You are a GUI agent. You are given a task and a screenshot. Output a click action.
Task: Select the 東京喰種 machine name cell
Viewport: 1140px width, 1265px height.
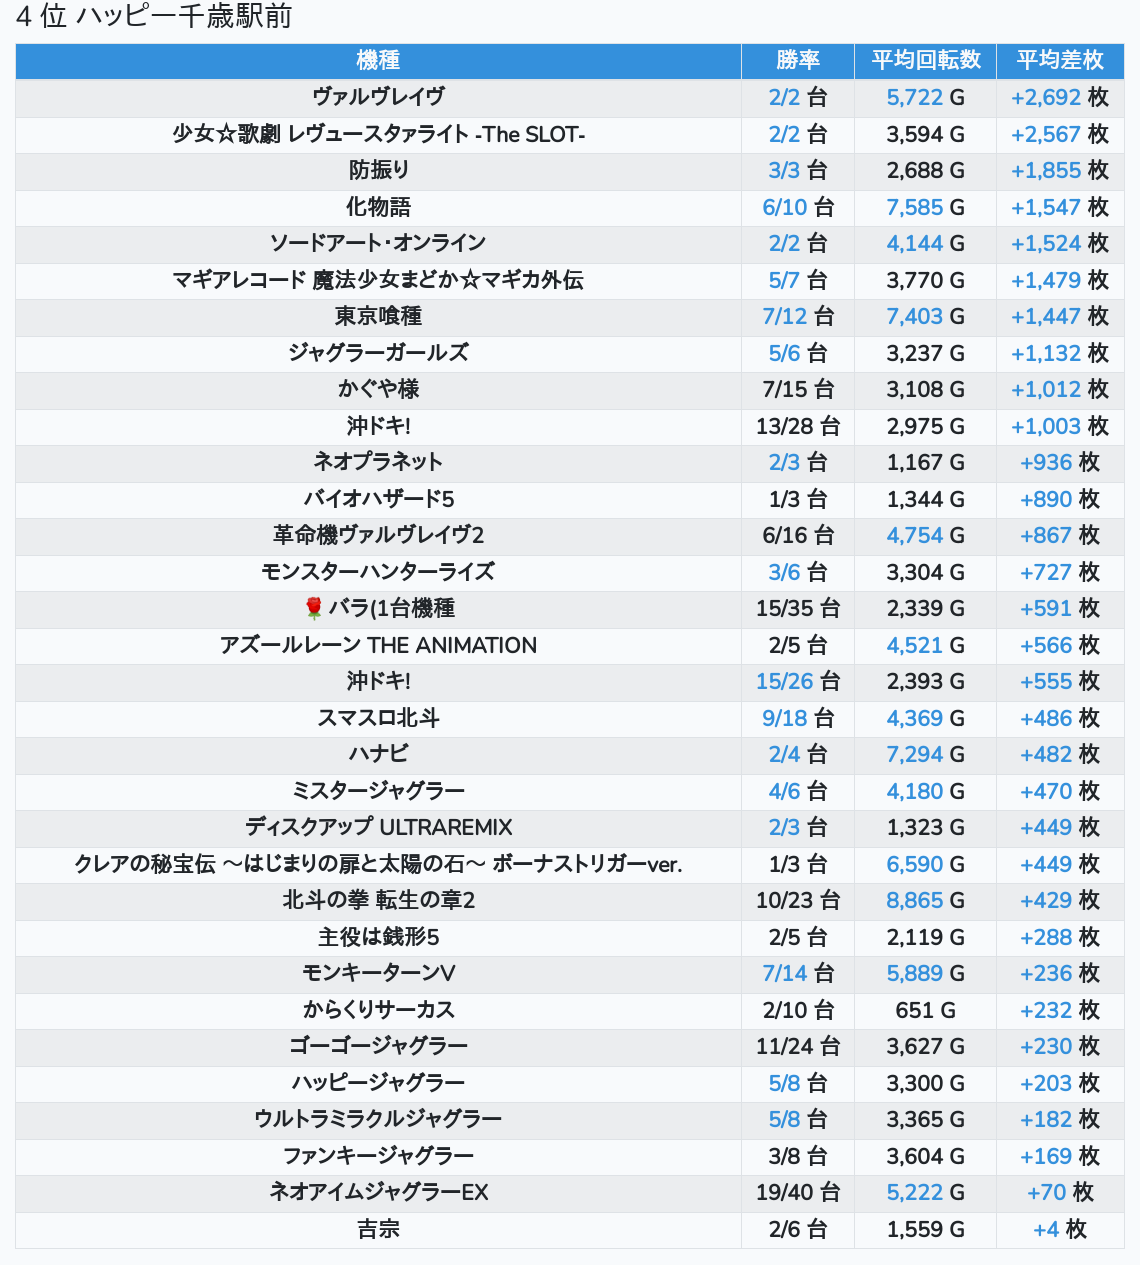[x=378, y=316]
